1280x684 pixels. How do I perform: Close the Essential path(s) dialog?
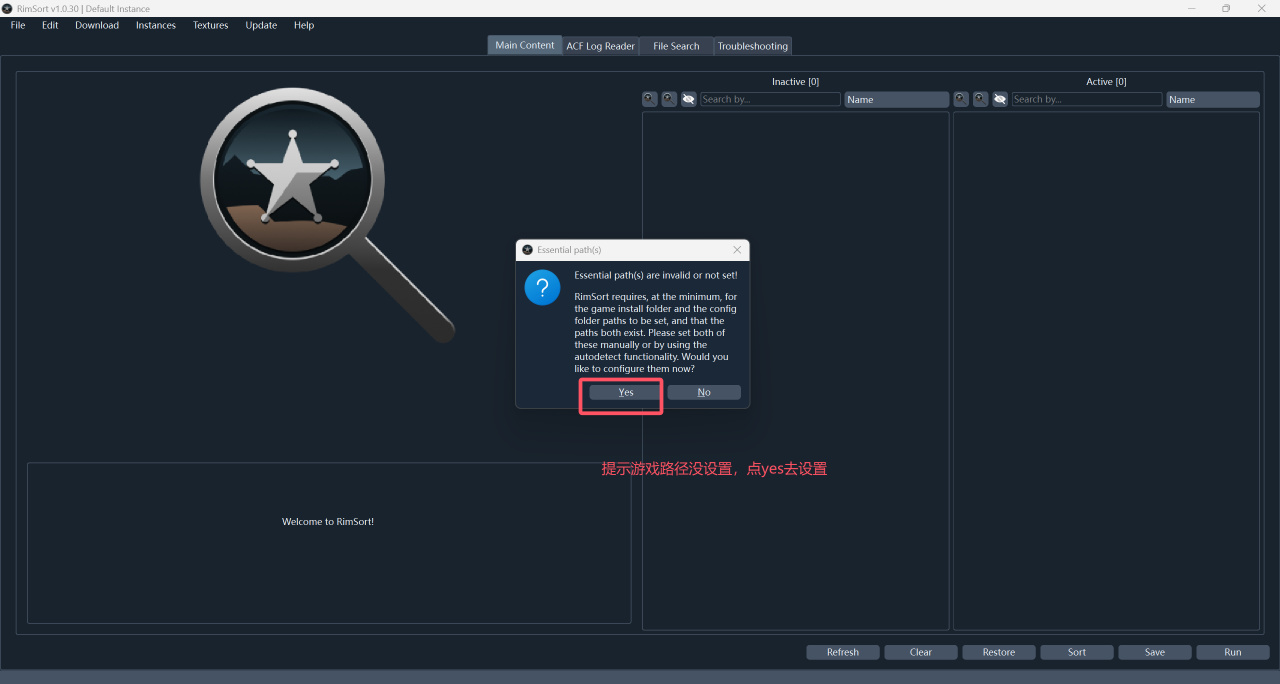pos(737,250)
